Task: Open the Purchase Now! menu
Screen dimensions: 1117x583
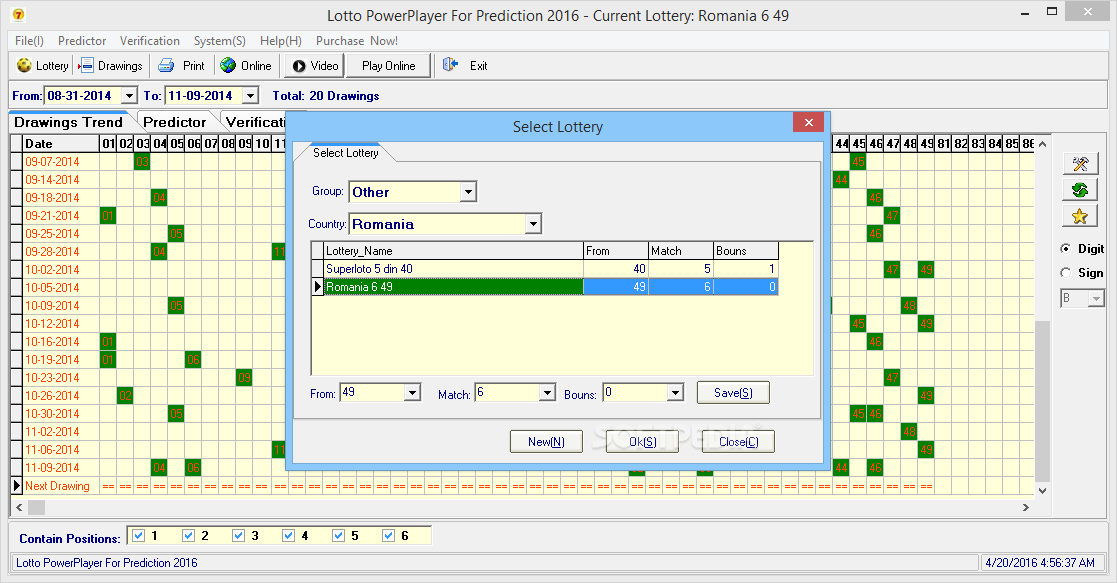Action: click(357, 41)
